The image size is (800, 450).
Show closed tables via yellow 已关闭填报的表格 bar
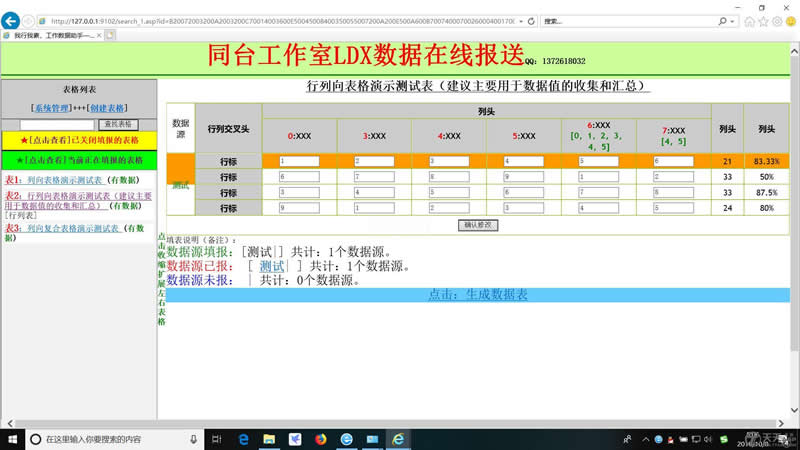79,141
